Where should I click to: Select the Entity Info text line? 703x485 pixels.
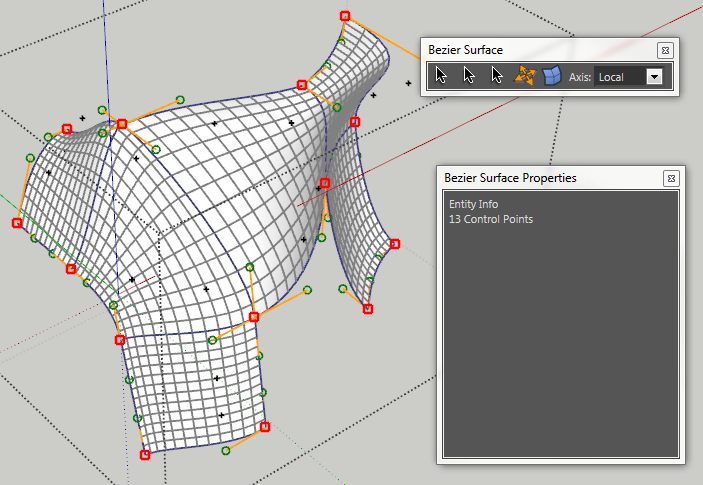coord(474,205)
